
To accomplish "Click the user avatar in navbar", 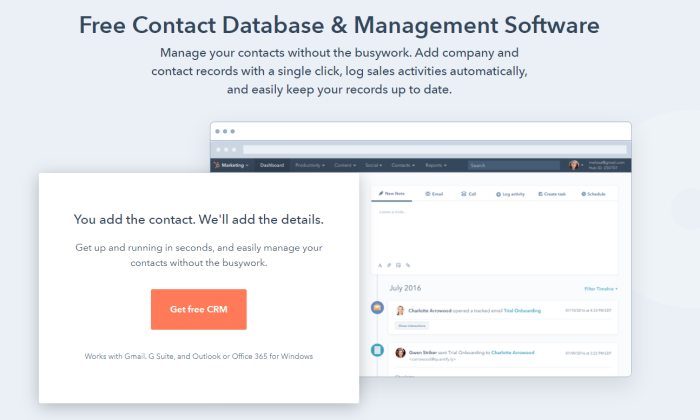I will pyautogui.click(x=574, y=165).
